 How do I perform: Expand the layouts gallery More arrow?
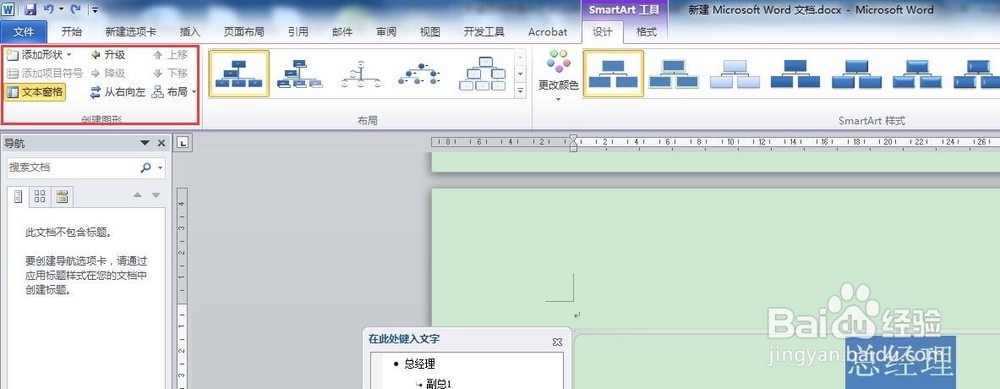click(x=520, y=92)
